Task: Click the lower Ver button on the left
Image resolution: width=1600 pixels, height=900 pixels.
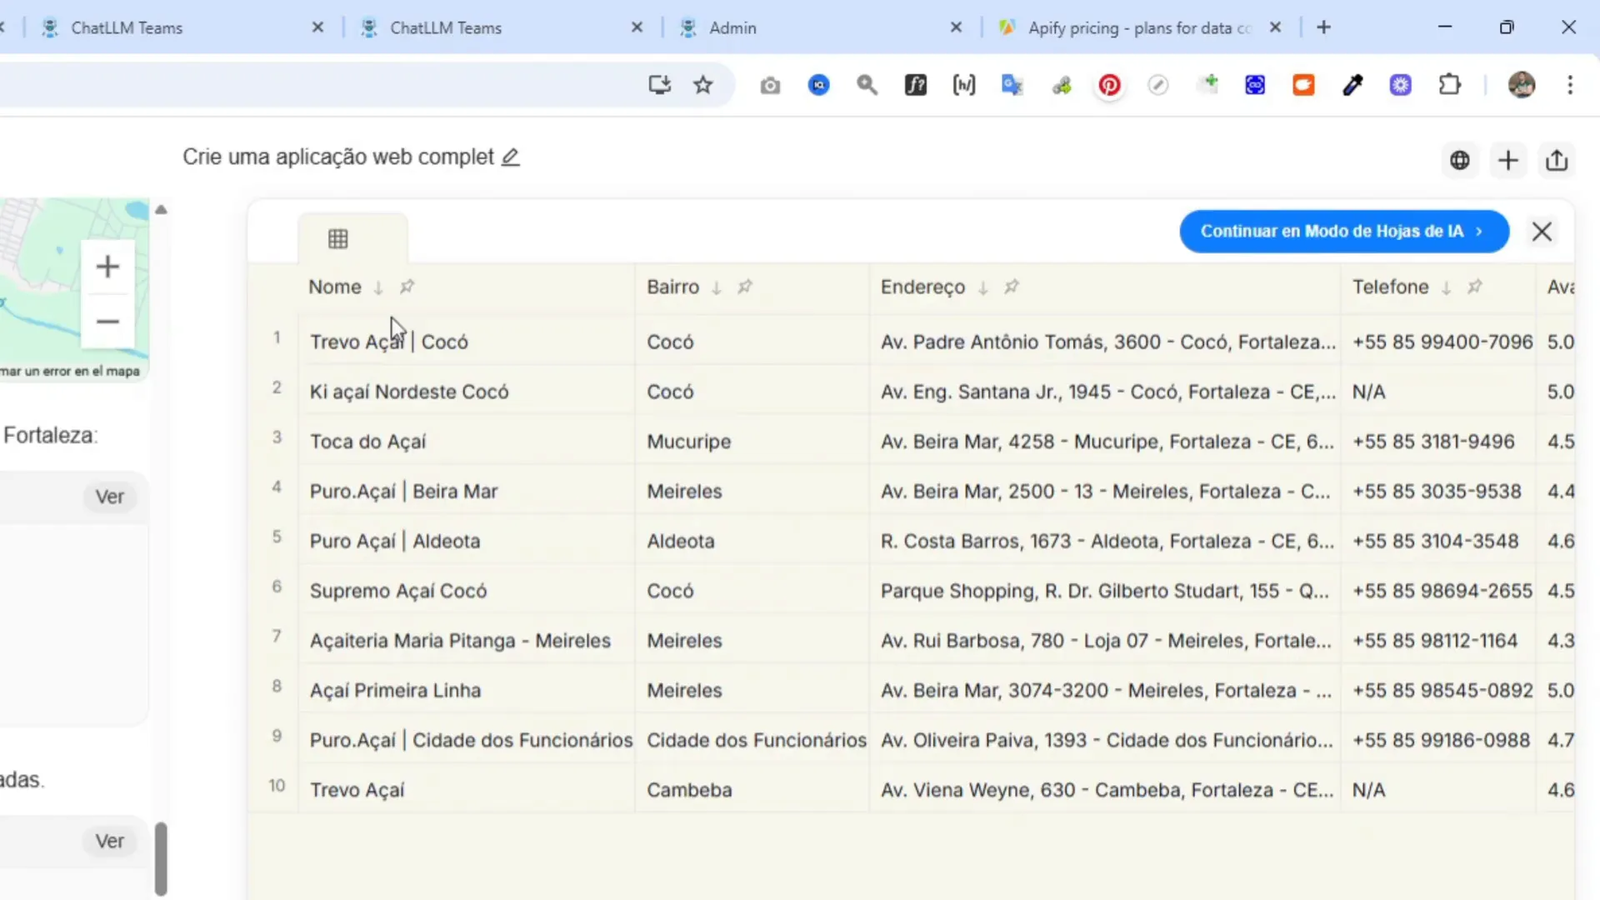Action: tap(110, 840)
